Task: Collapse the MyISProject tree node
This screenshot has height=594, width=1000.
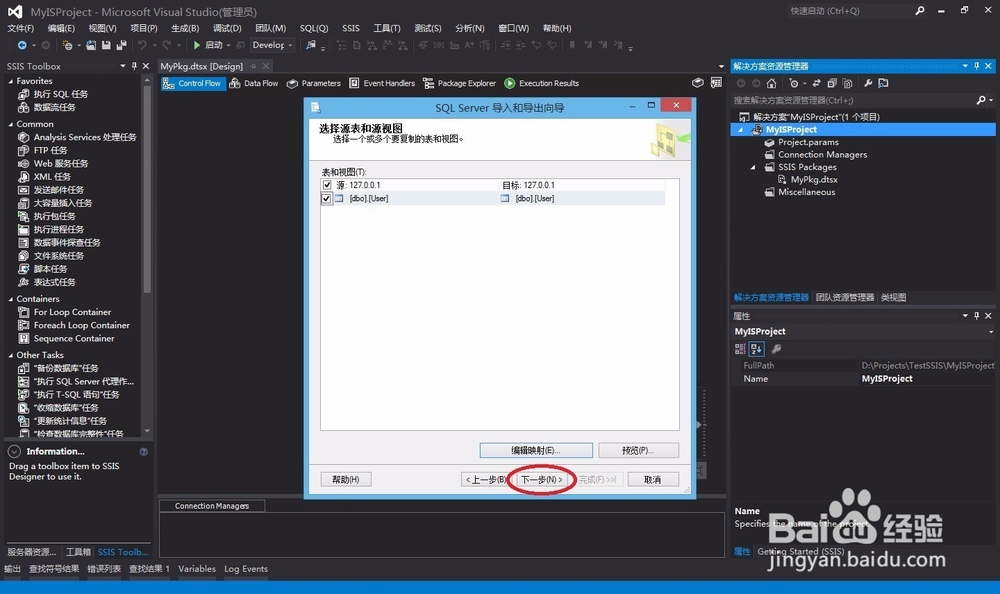Action: [740, 130]
